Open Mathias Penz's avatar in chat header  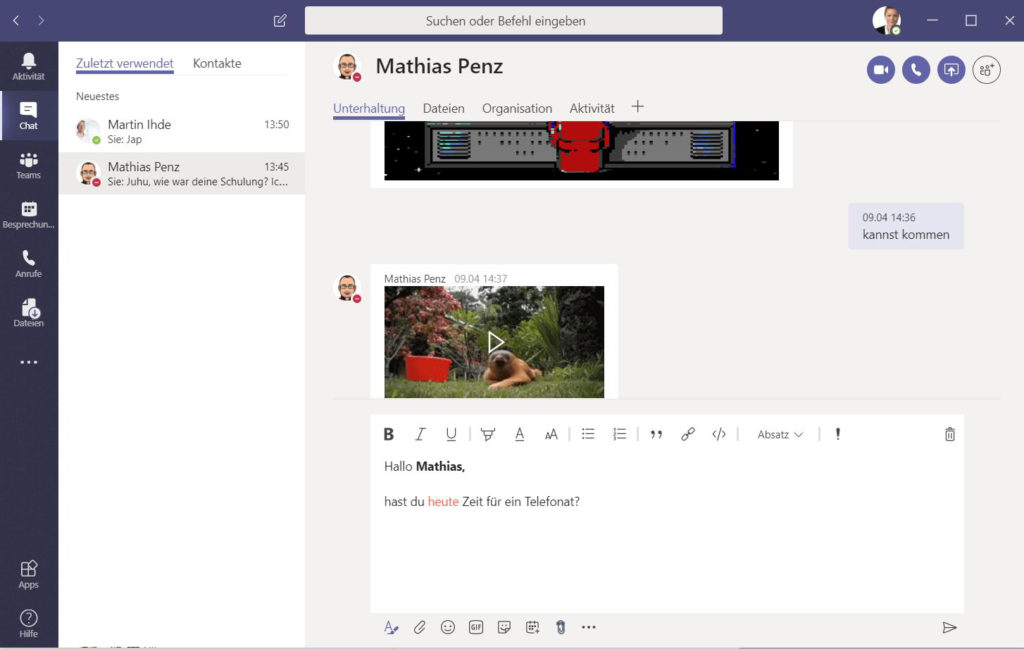(347, 67)
